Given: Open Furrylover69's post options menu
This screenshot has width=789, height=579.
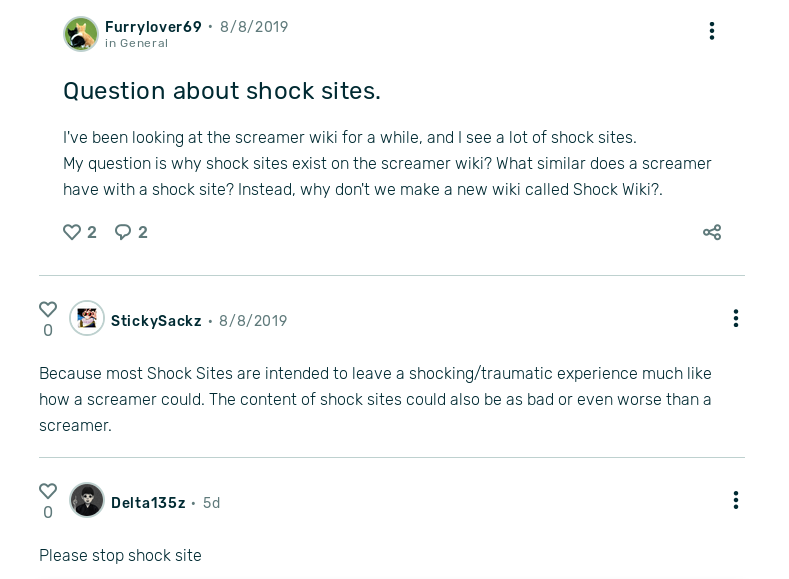Looking at the screenshot, I should pos(712,31).
